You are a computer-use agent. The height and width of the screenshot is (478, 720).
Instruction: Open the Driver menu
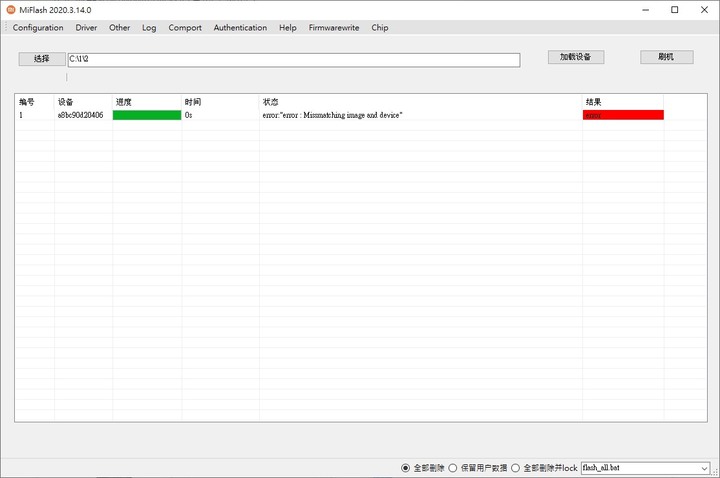pos(86,28)
